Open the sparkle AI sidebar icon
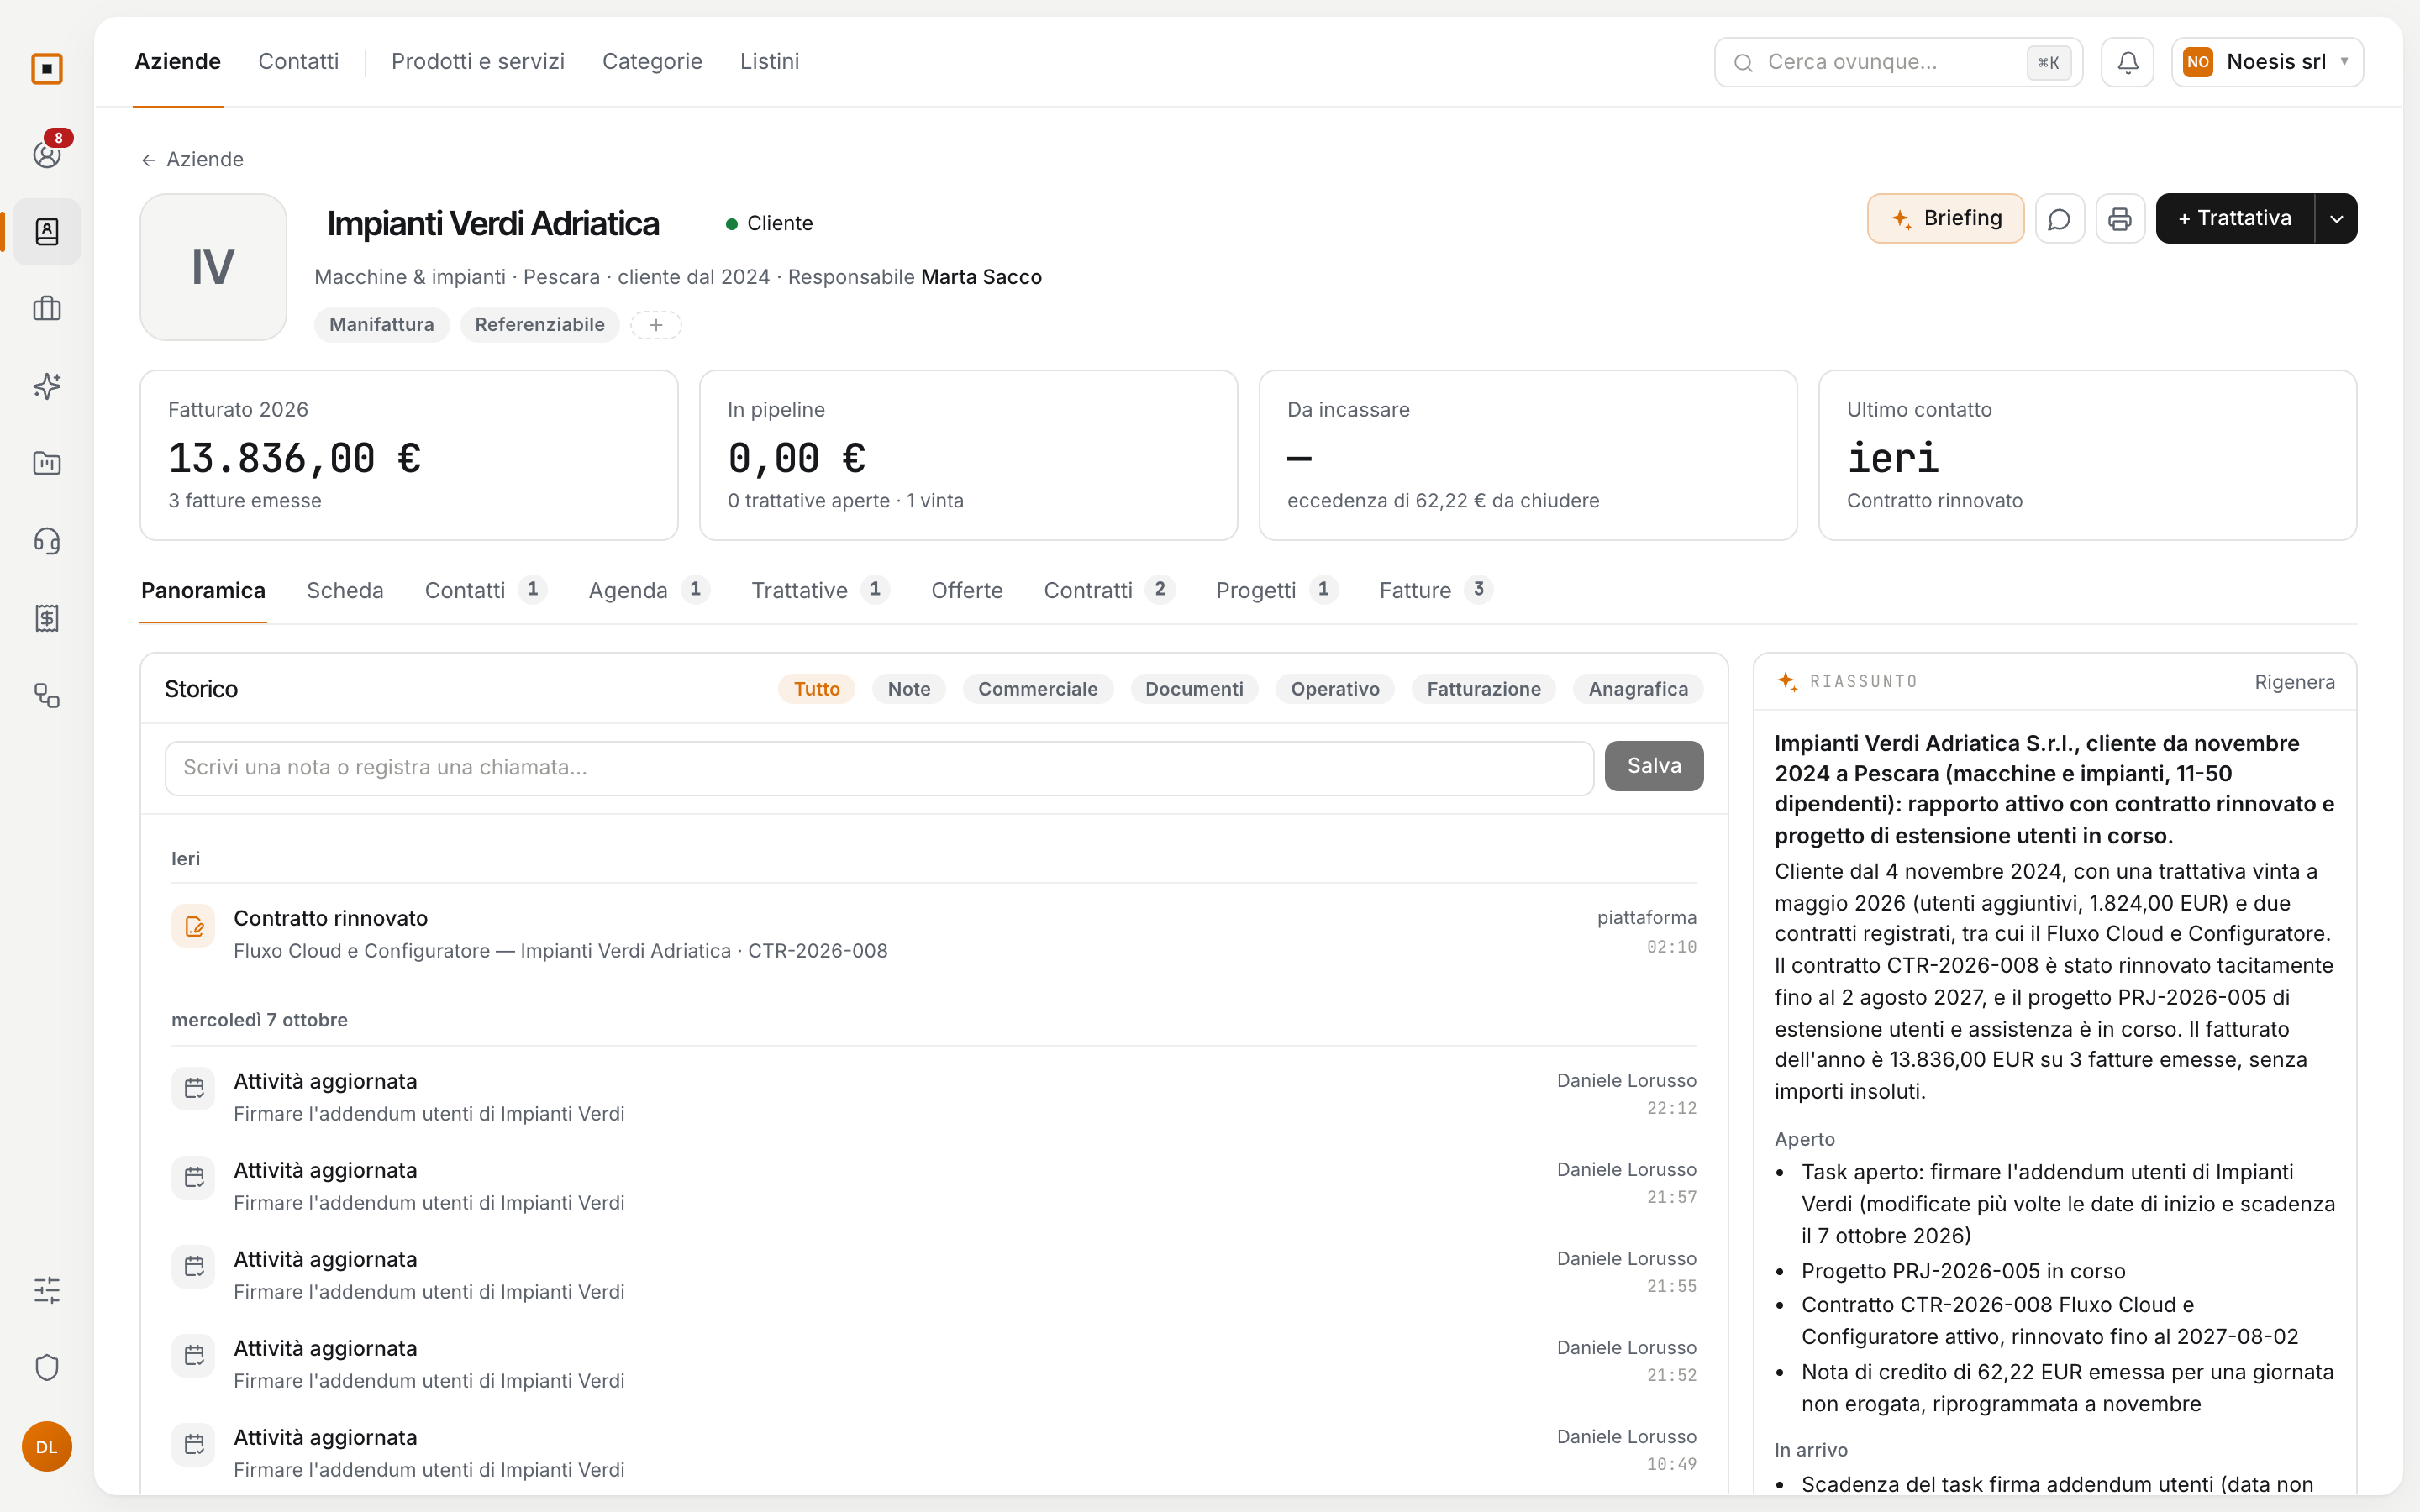 (47, 386)
